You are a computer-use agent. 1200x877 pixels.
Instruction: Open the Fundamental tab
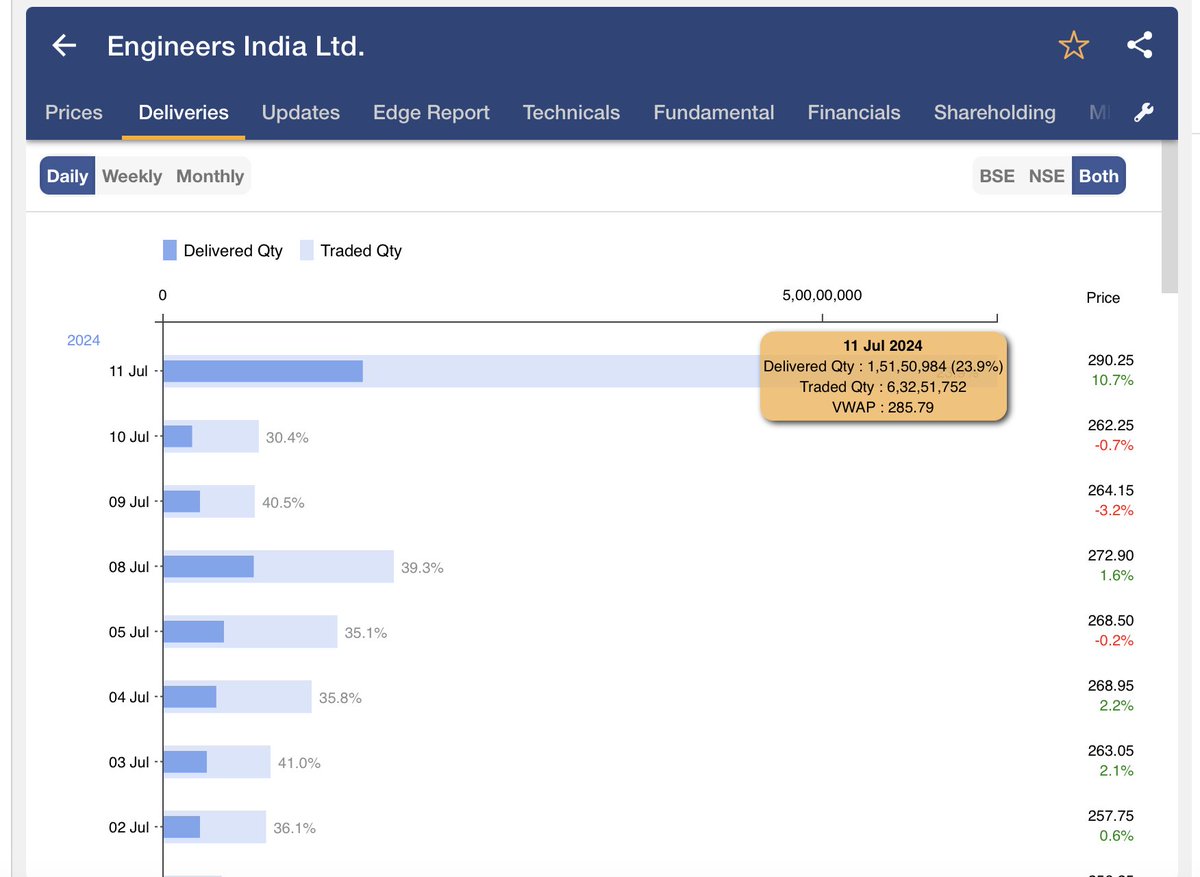click(714, 113)
